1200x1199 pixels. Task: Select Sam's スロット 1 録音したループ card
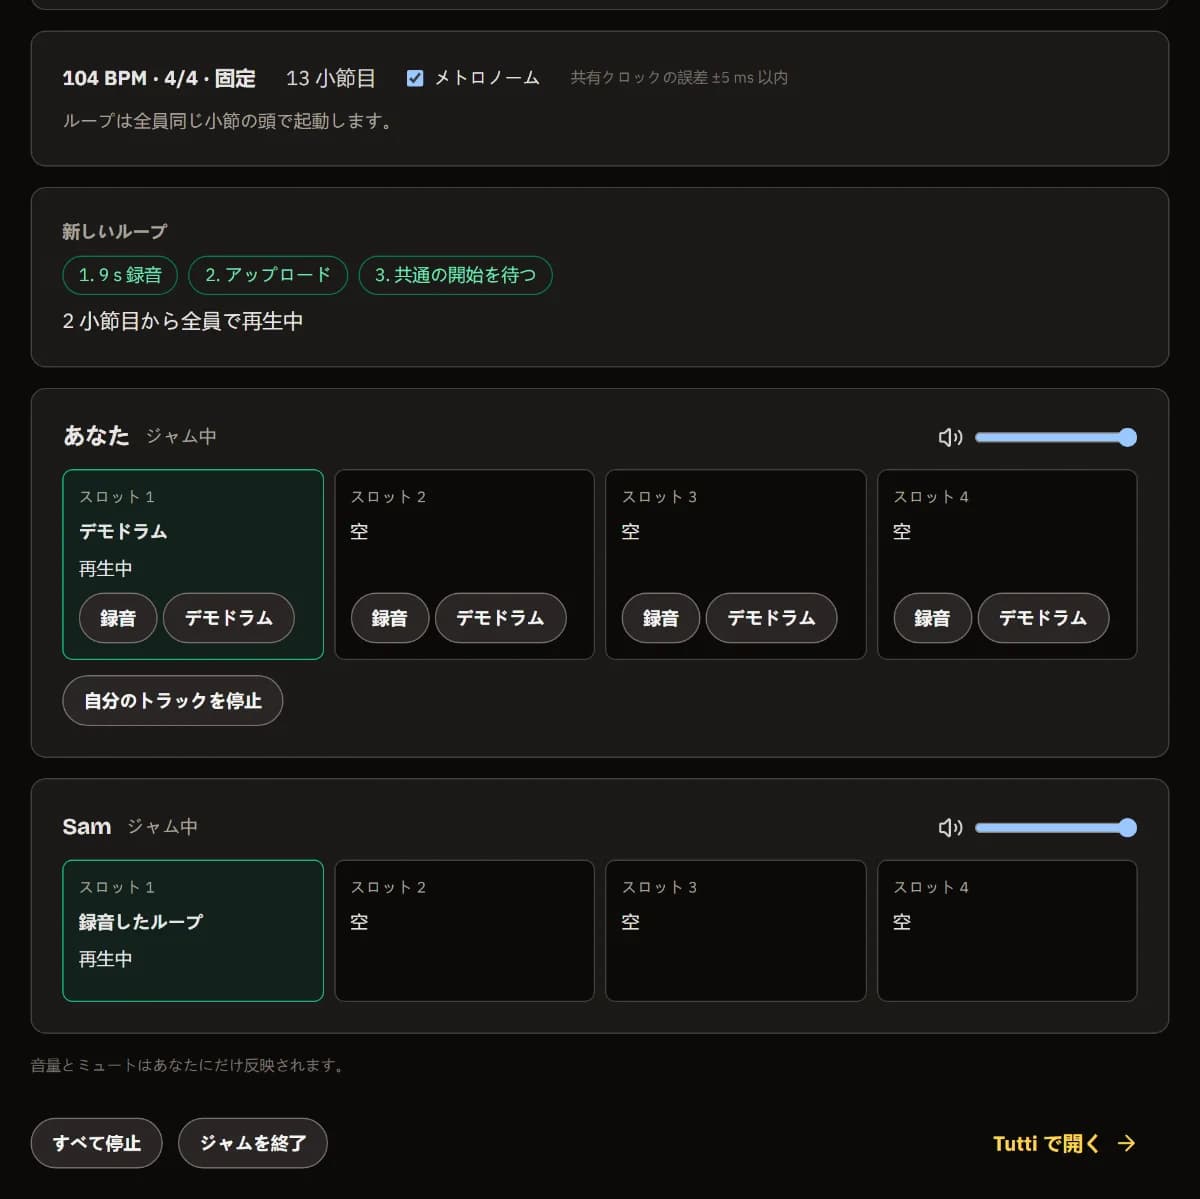[193, 931]
